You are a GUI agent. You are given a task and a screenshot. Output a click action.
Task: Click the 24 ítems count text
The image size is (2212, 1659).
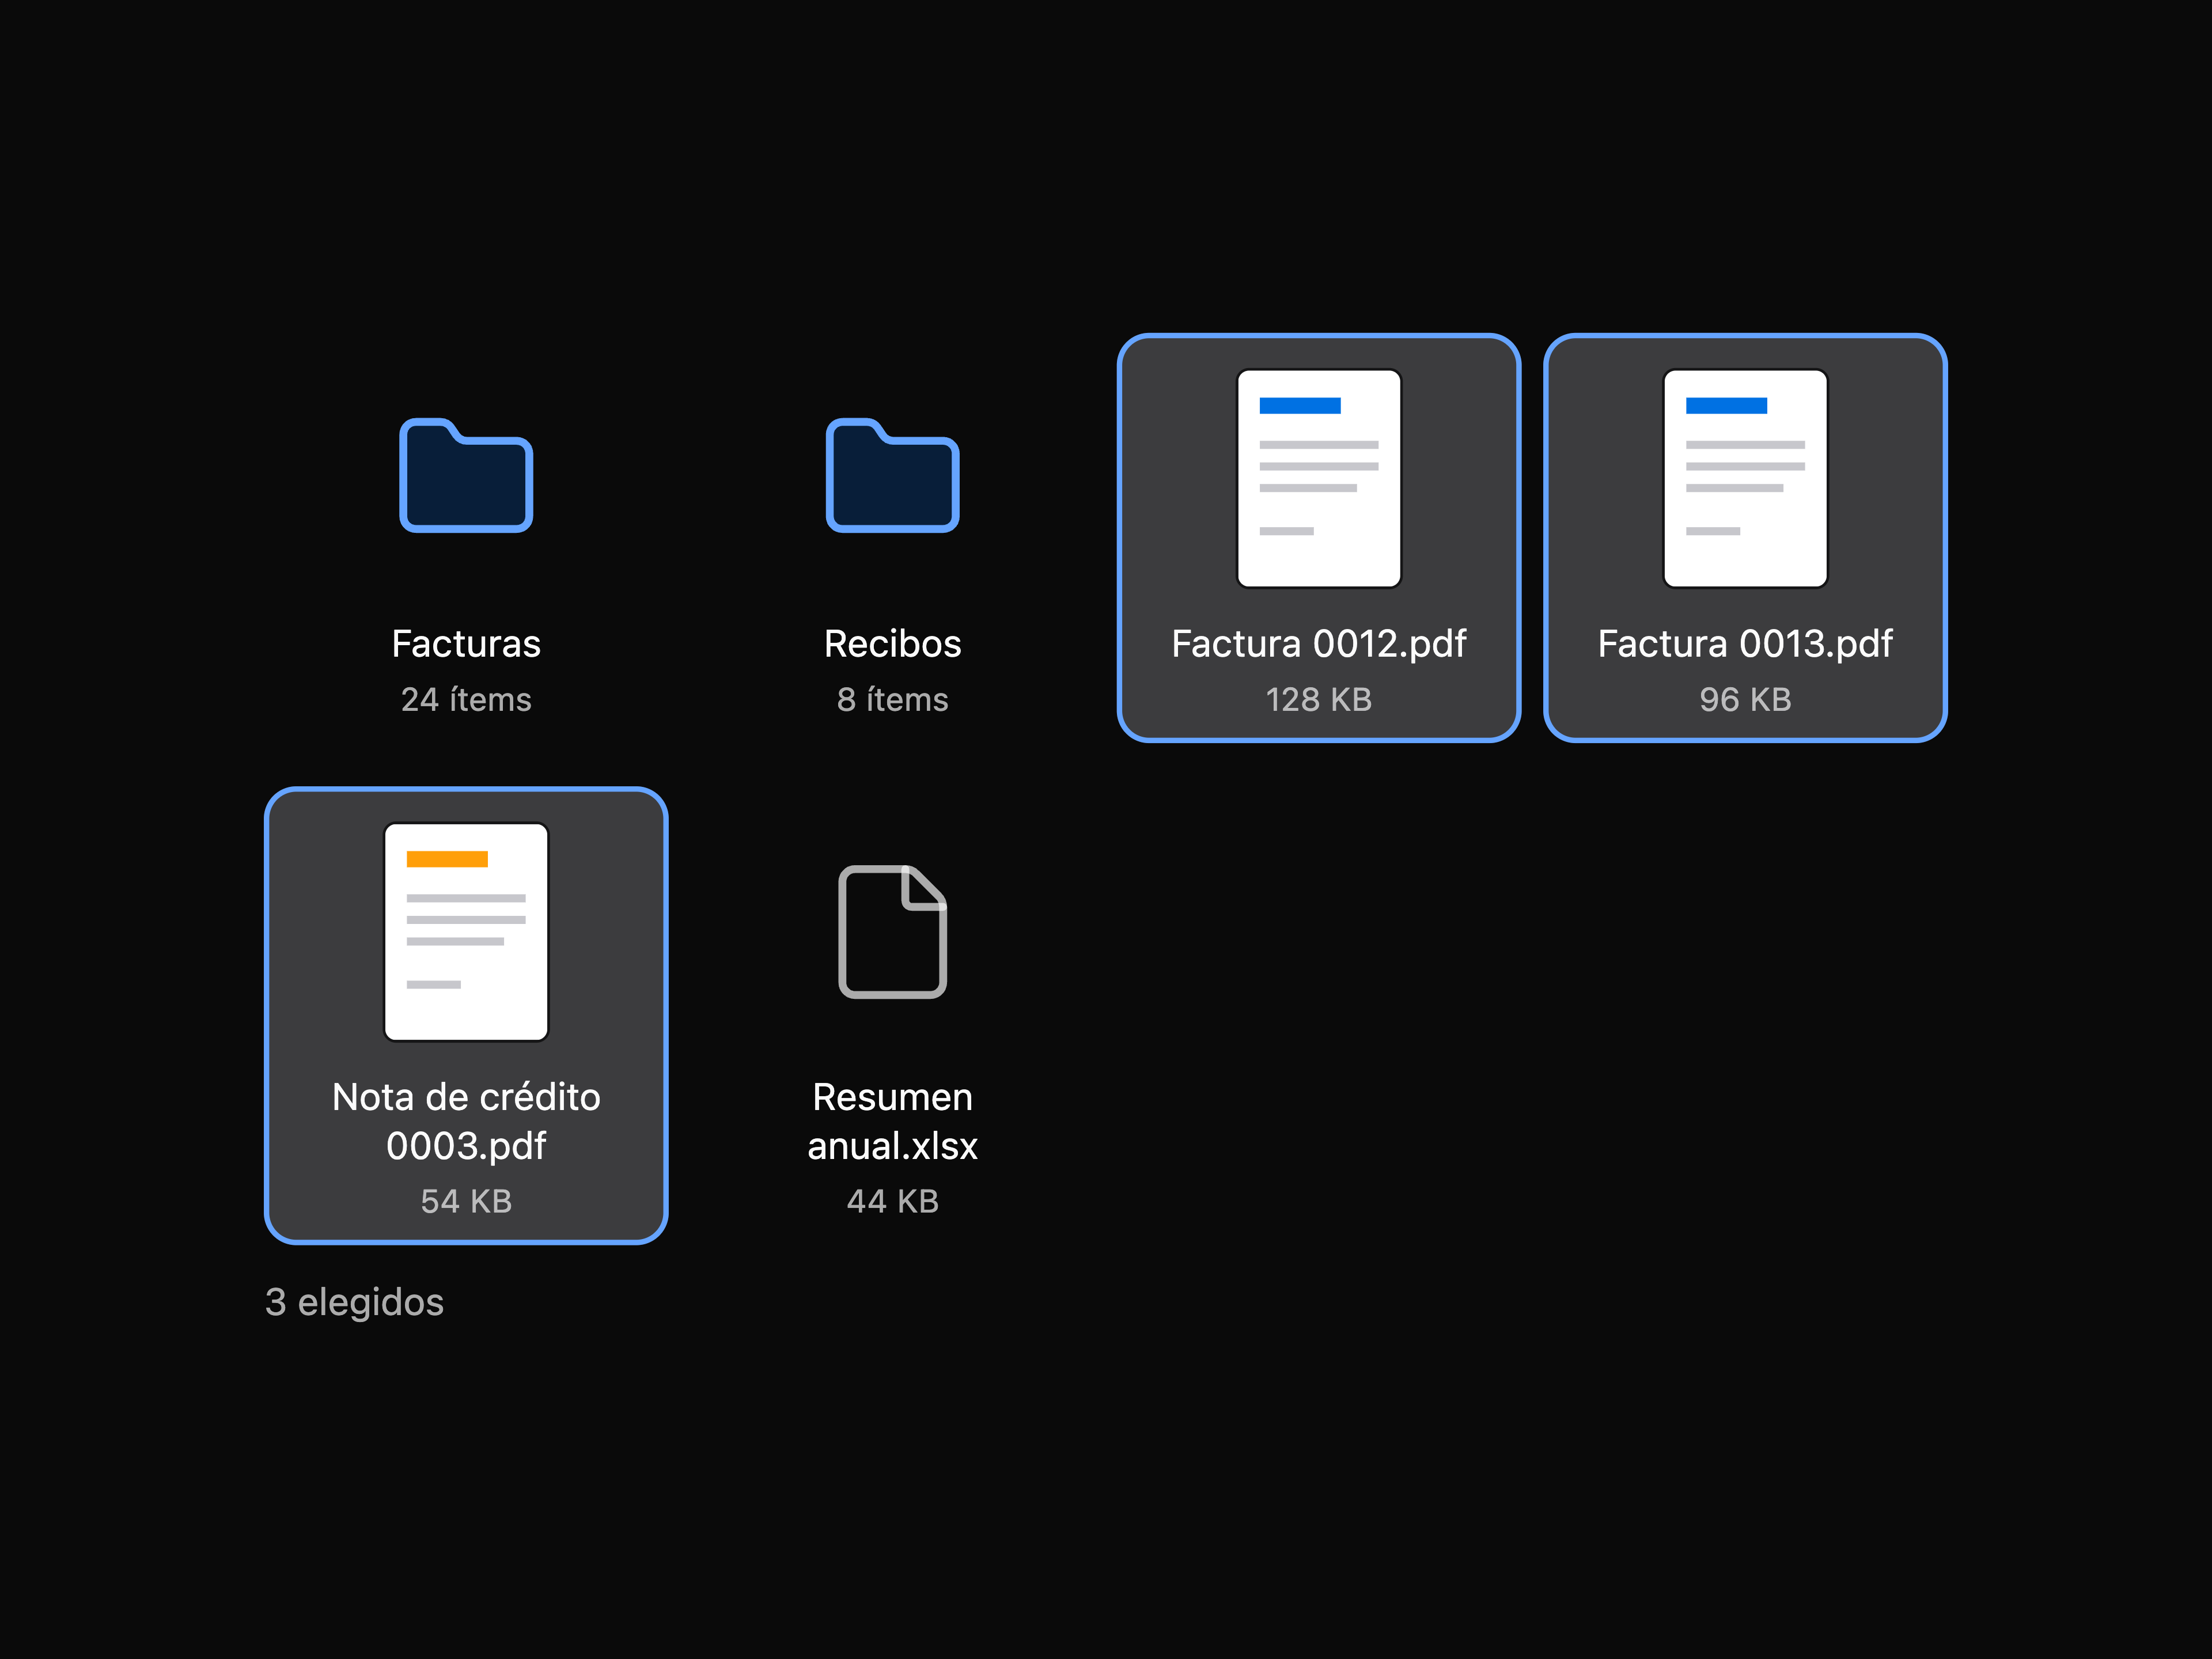click(x=466, y=699)
